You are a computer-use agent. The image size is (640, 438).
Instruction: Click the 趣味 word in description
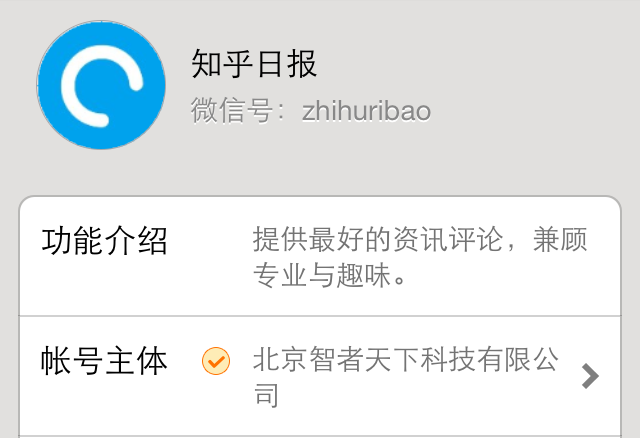pos(363,275)
